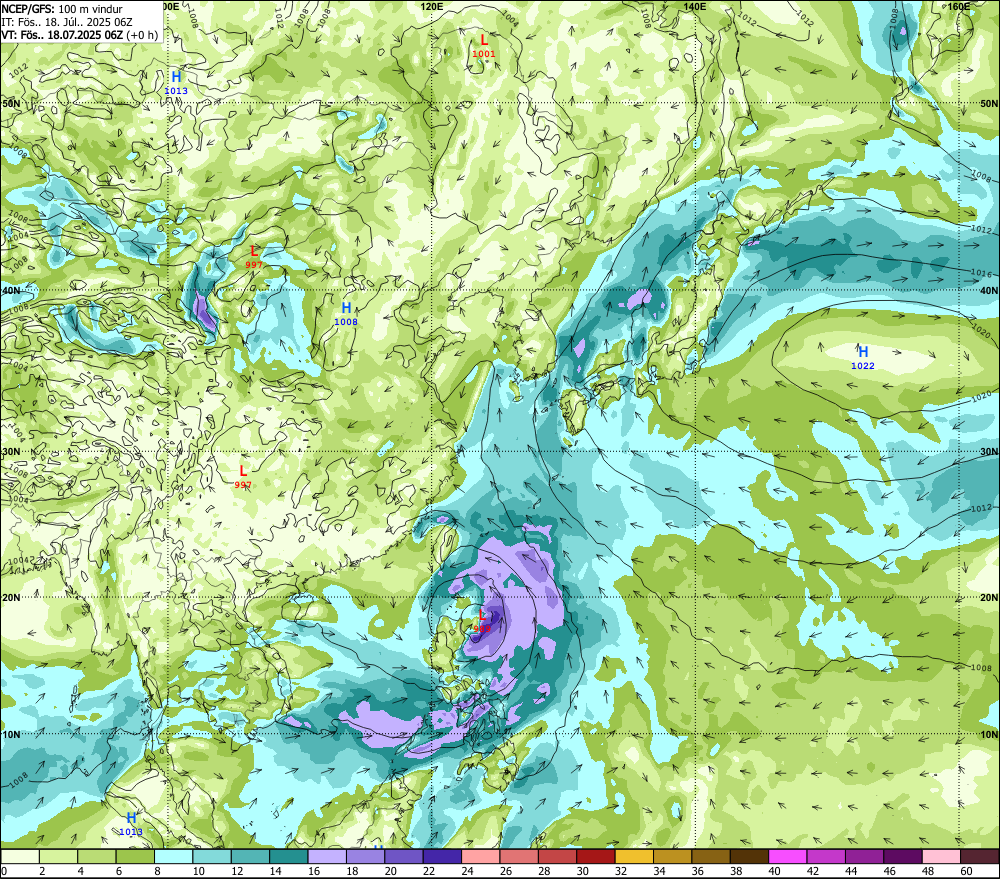Pick the ochre swatch between 34 and 36
The height and width of the screenshot is (879, 1000).
[672, 856]
